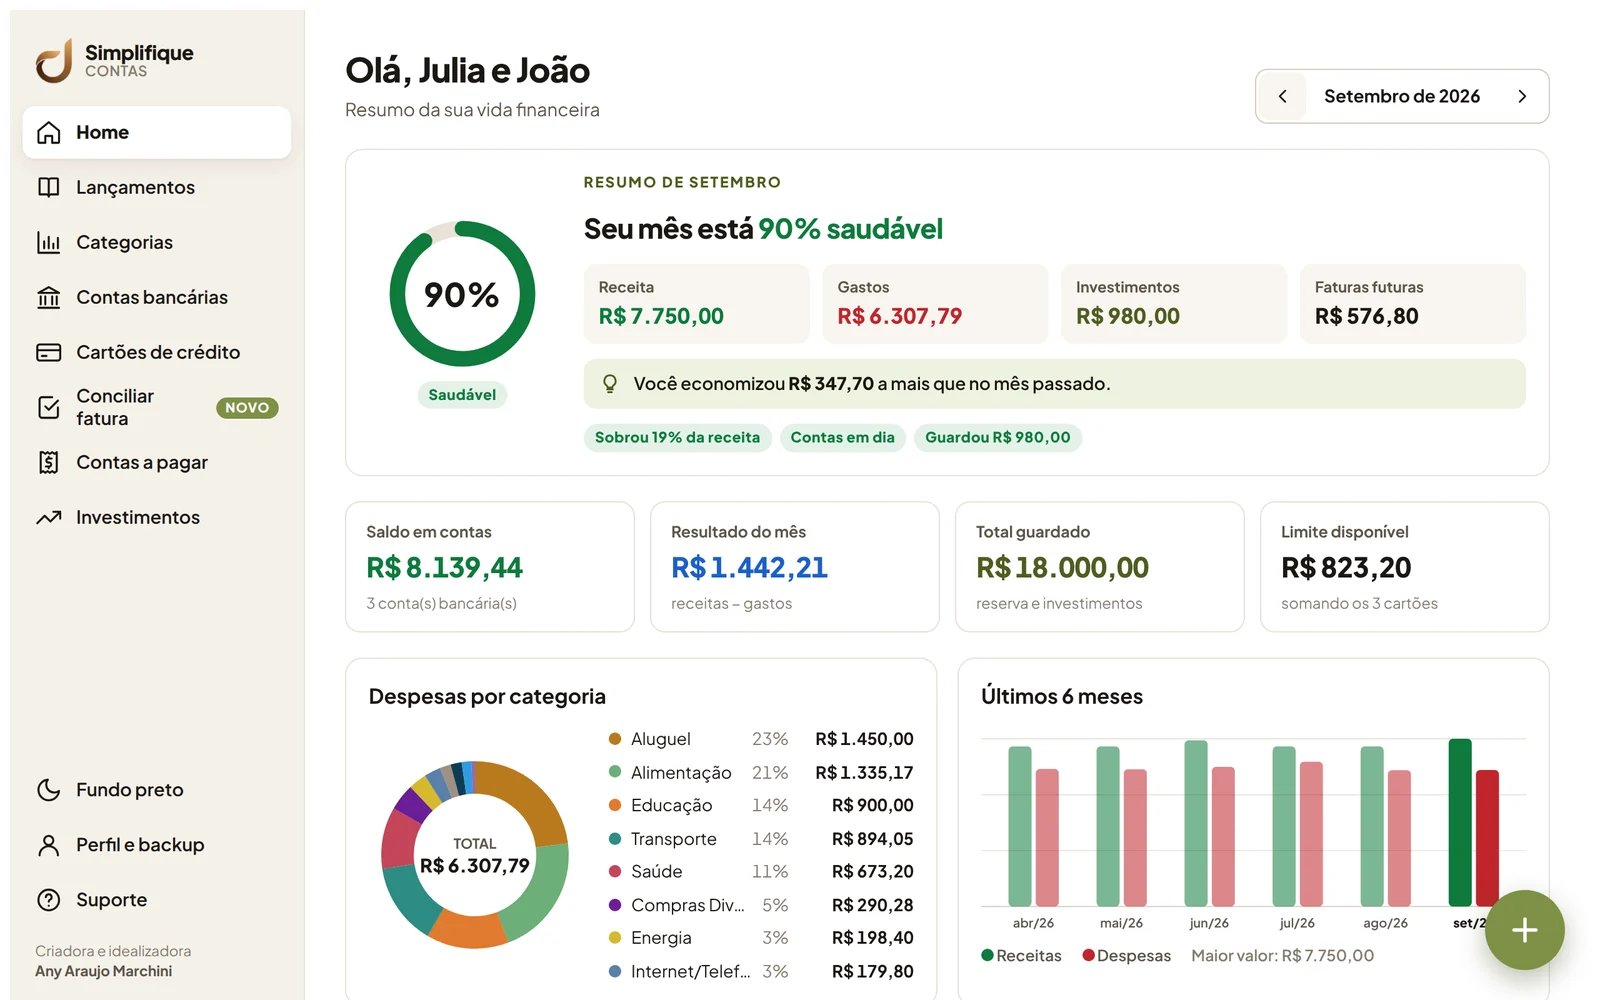Click the Investimentos trend arrow icon

click(x=49, y=518)
